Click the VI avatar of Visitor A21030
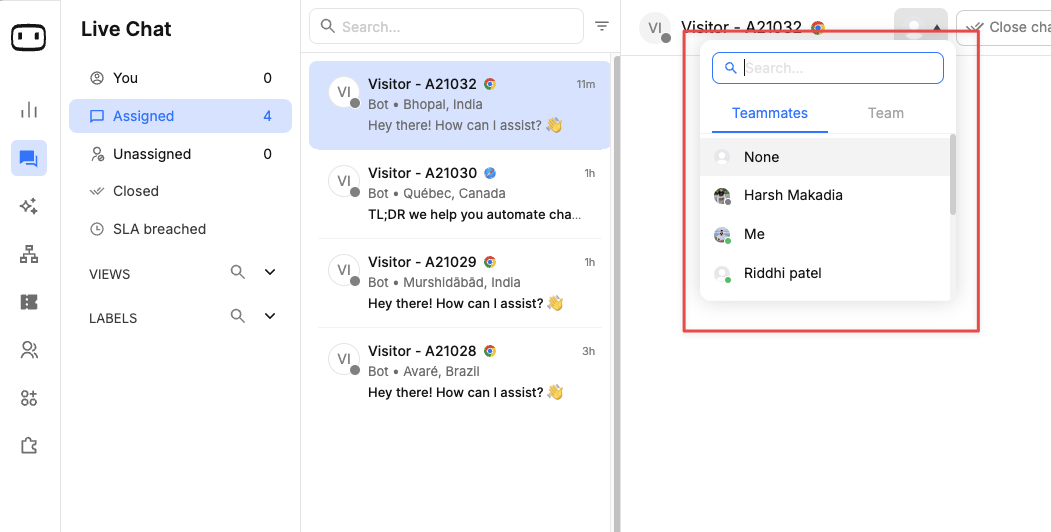 (344, 181)
